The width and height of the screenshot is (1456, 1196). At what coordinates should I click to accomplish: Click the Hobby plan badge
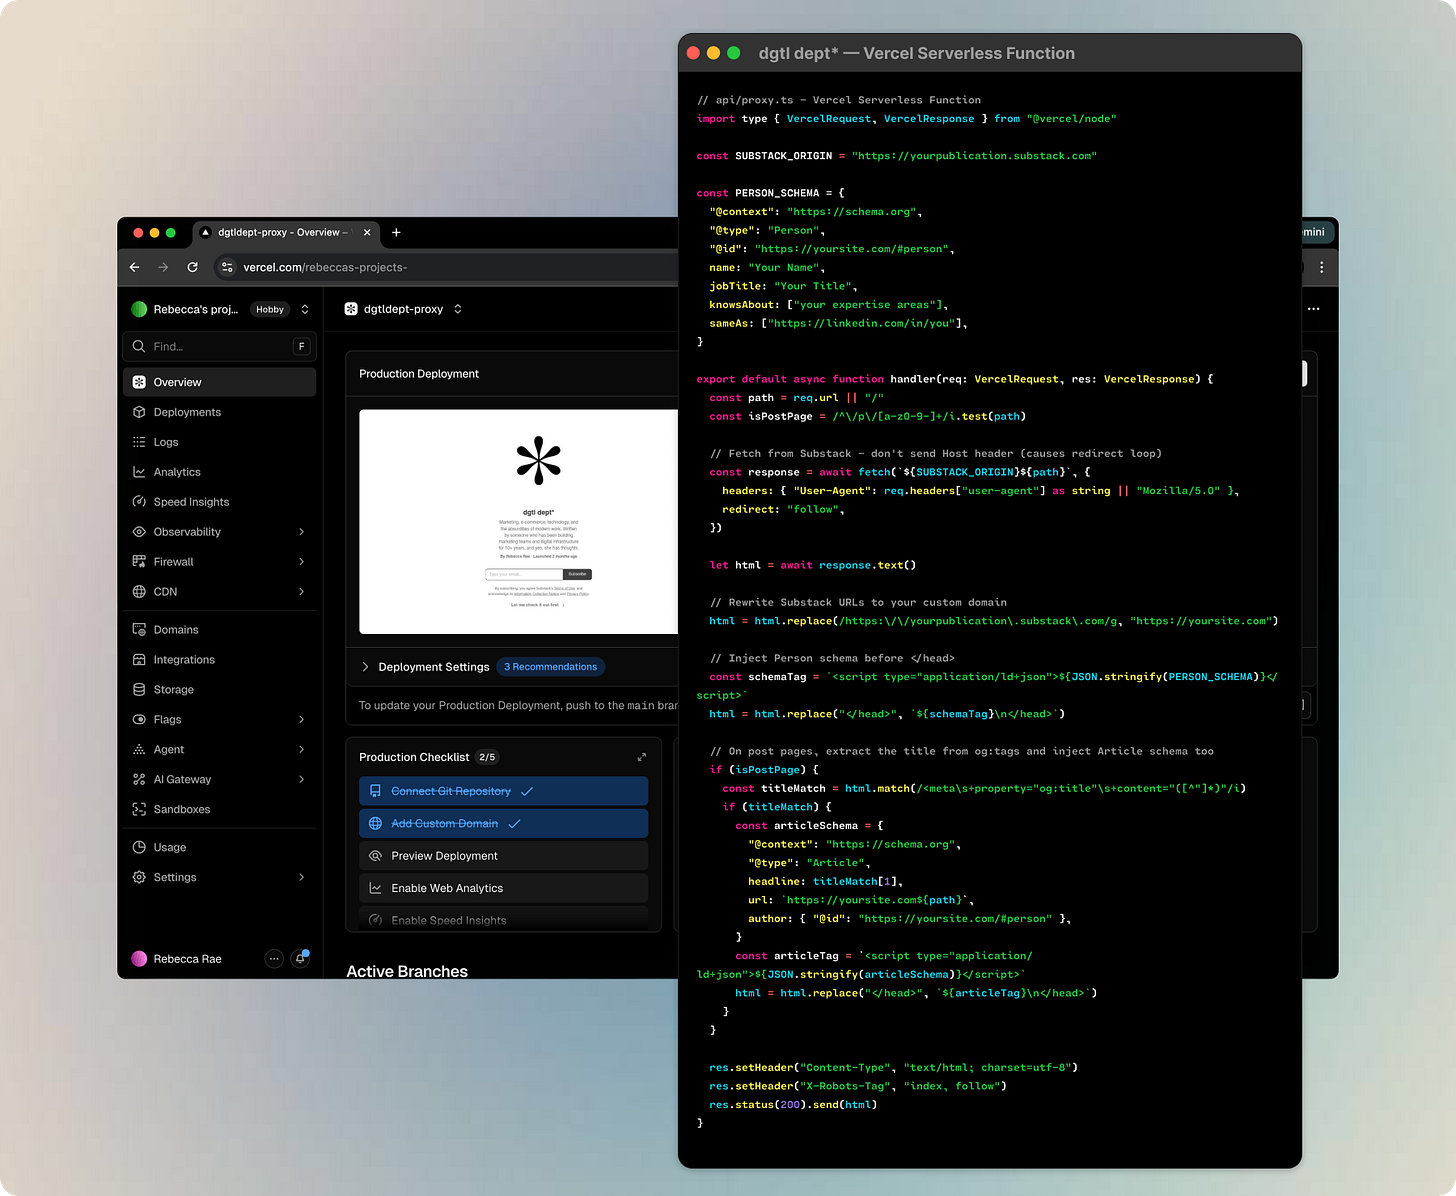tap(270, 309)
